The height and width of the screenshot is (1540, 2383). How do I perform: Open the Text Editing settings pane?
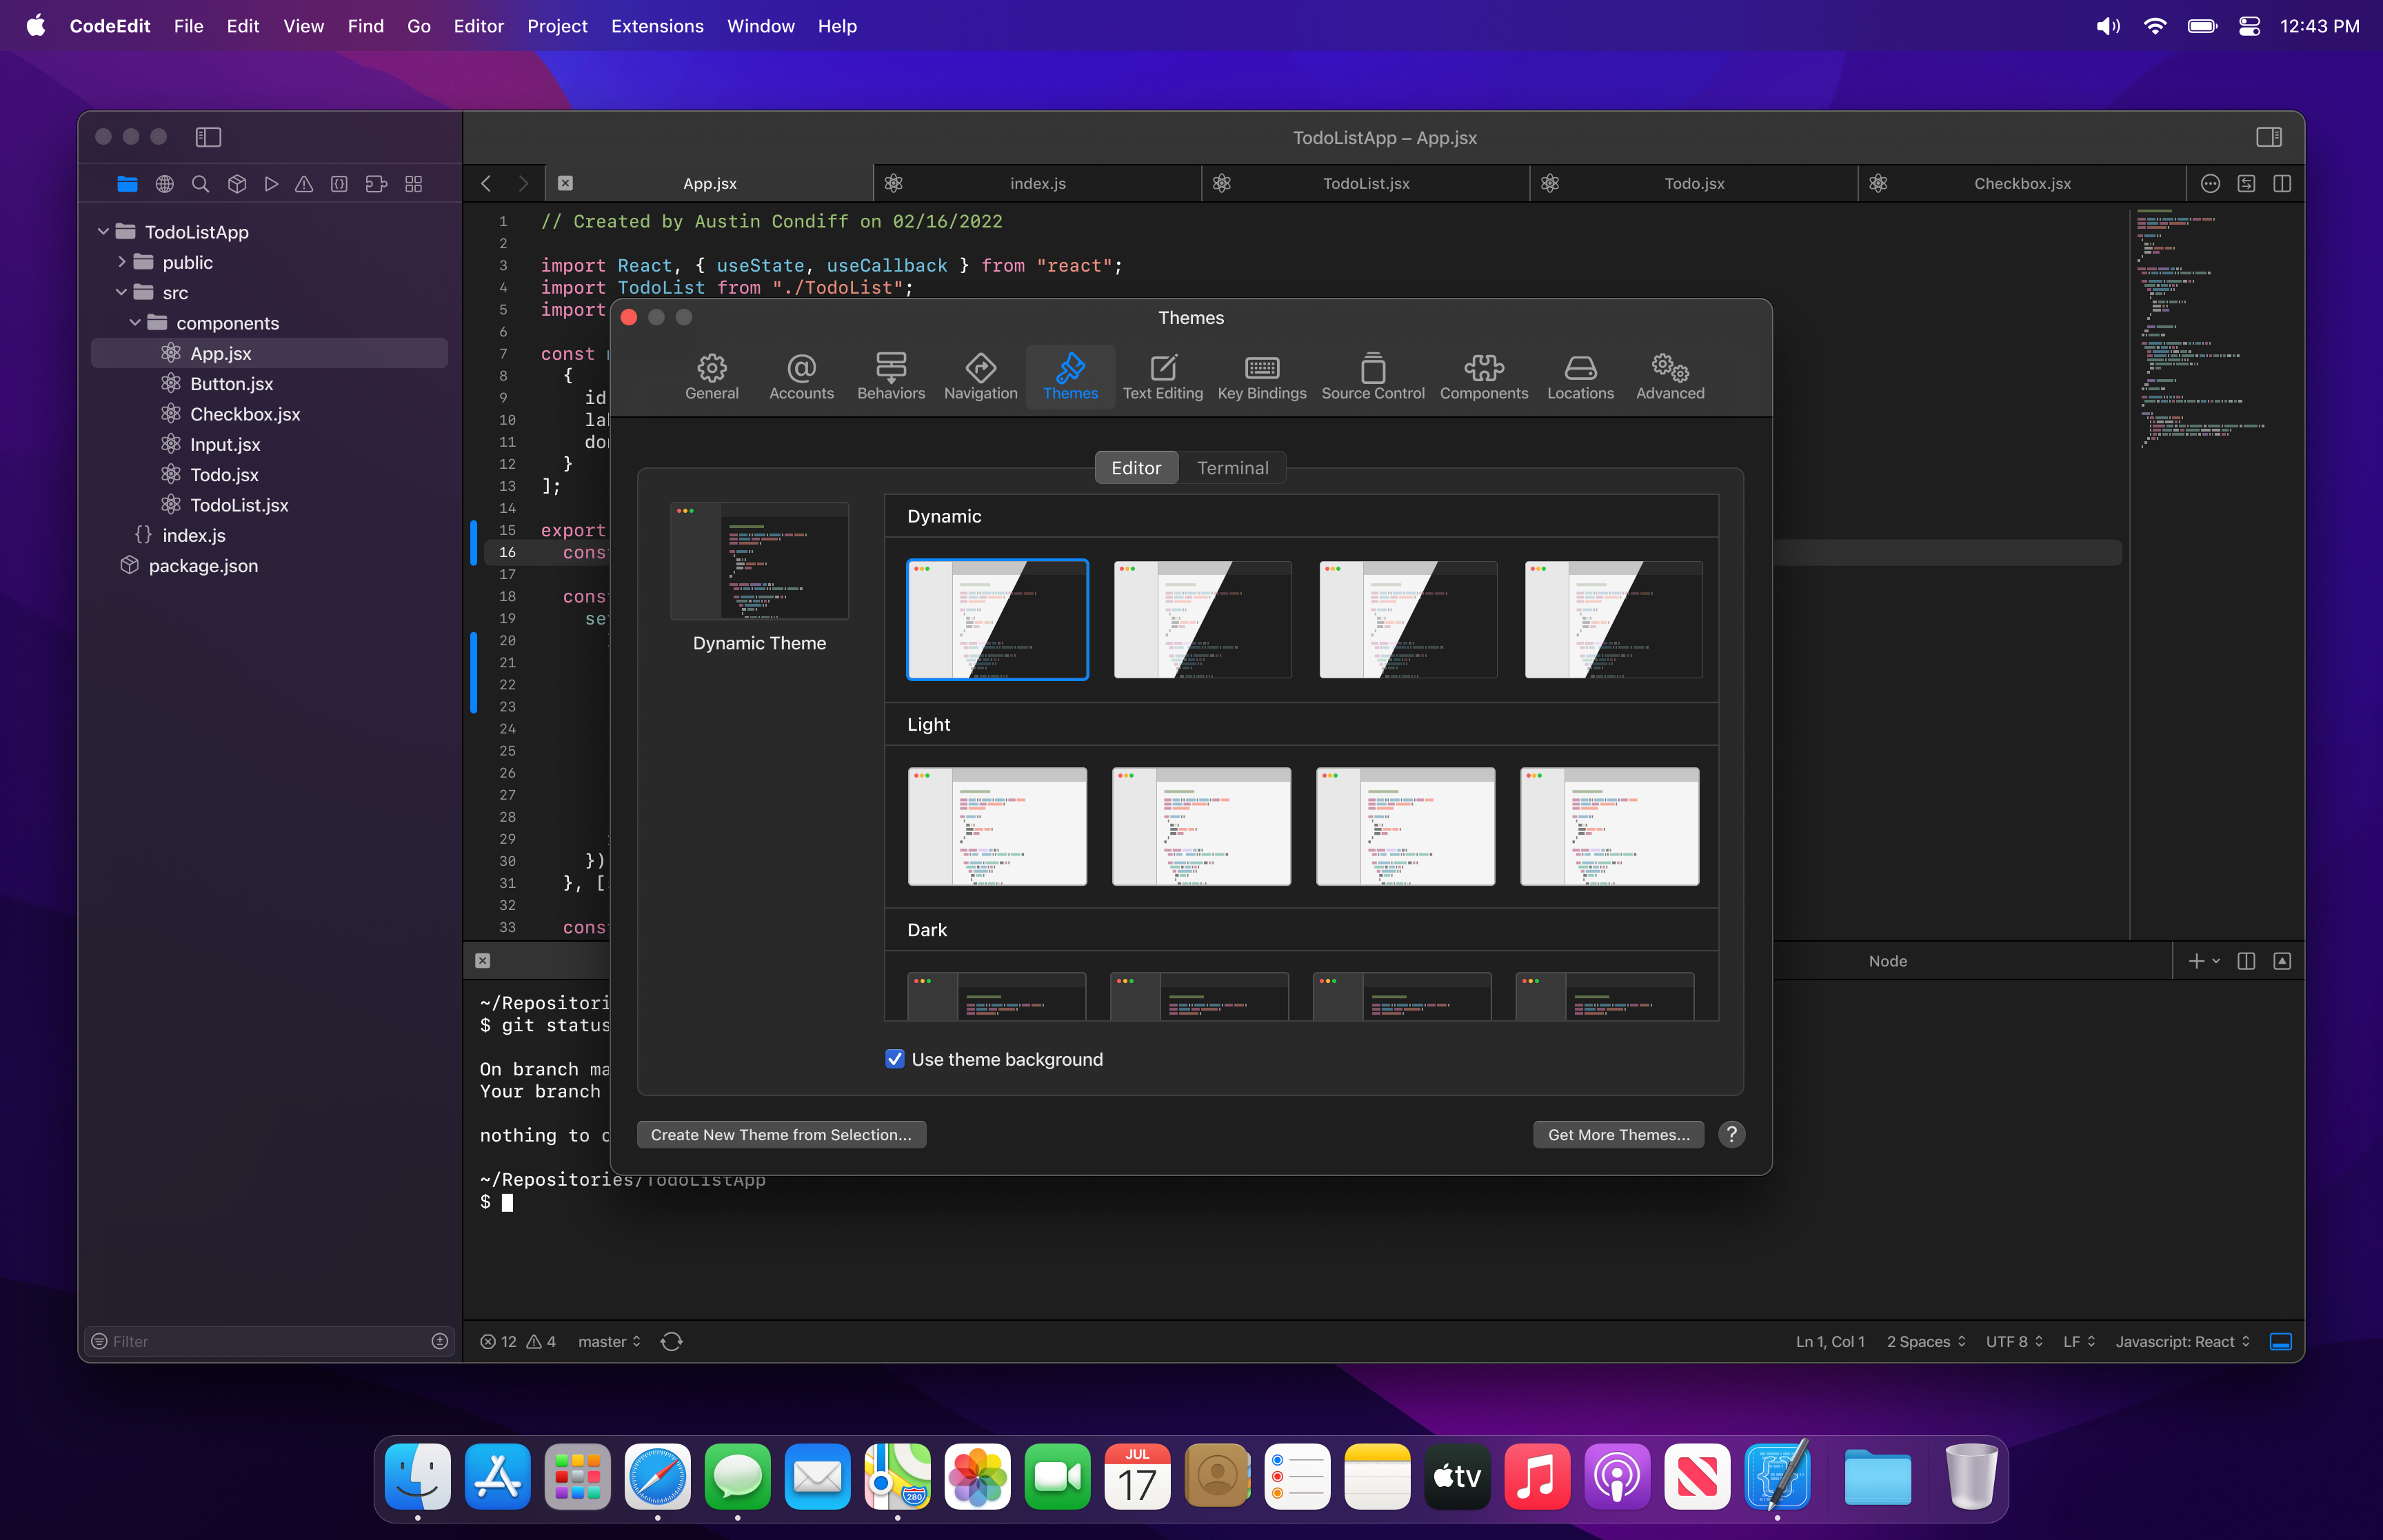point(1162,376)
